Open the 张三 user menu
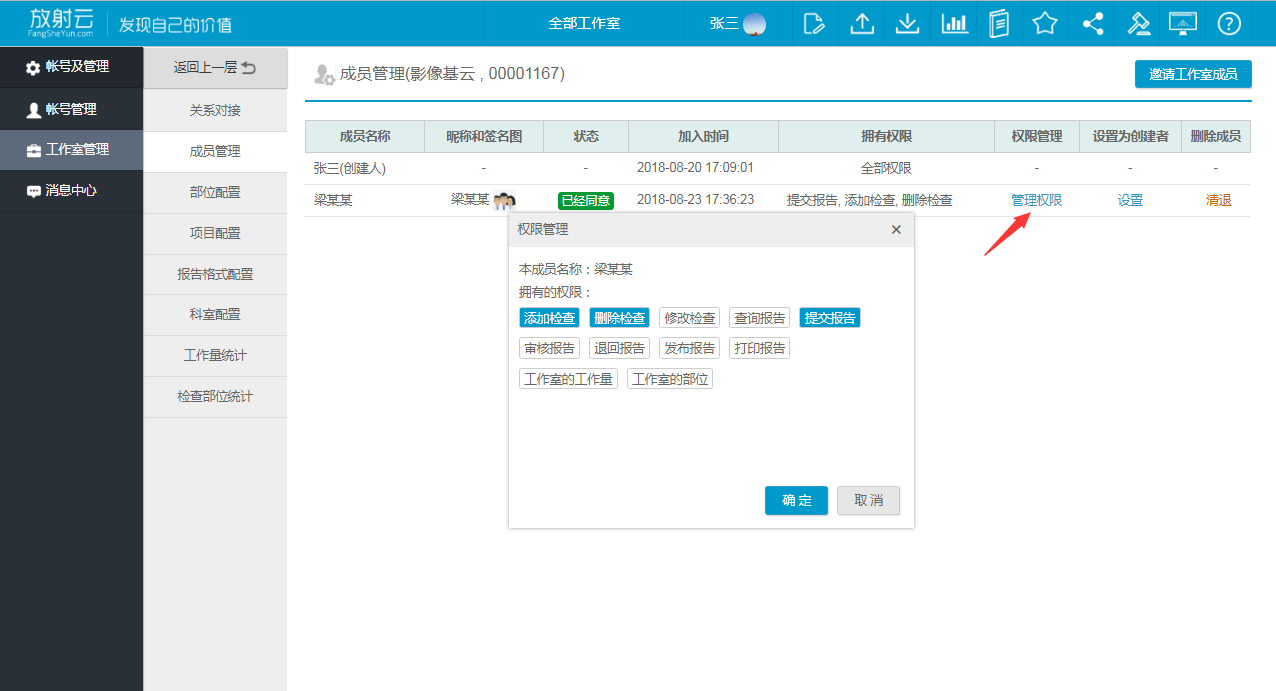This screenshot has width=1276, height=691. 737,23
